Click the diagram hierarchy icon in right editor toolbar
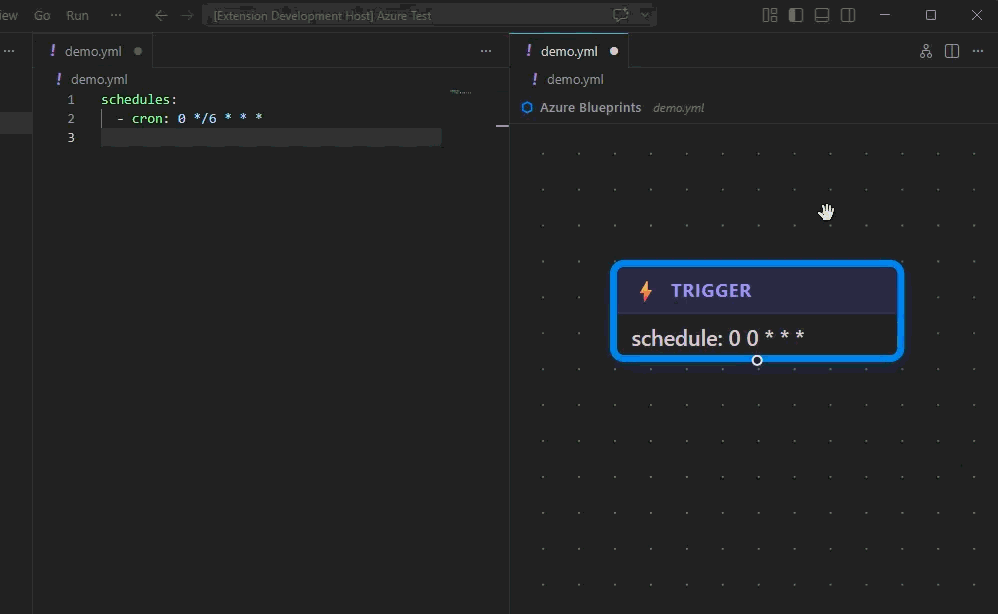 tap(926, 52)
